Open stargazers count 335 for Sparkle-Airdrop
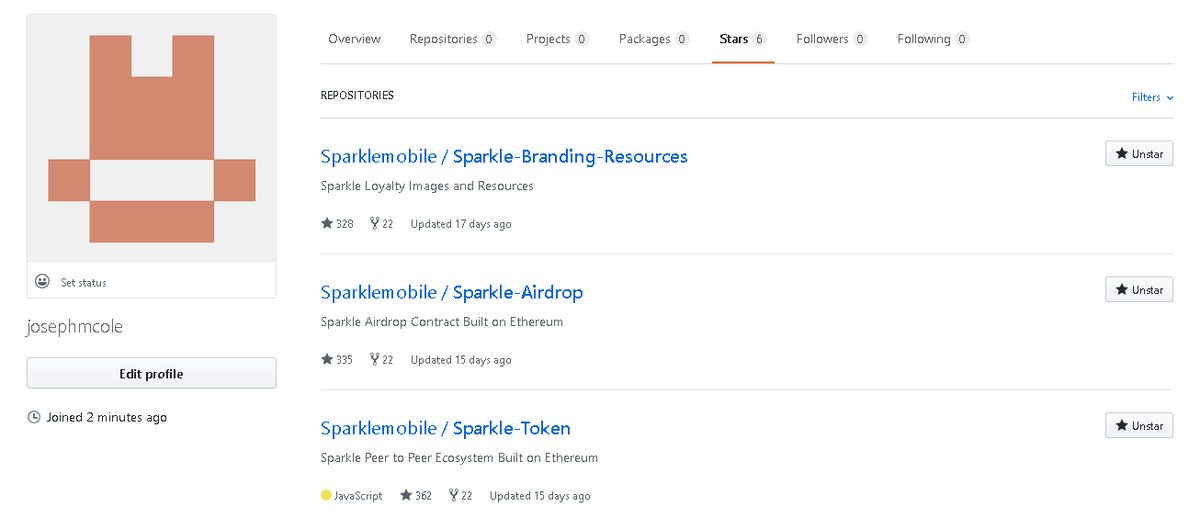This screenshot has height=518, width=1200. (x=337, y=360)
